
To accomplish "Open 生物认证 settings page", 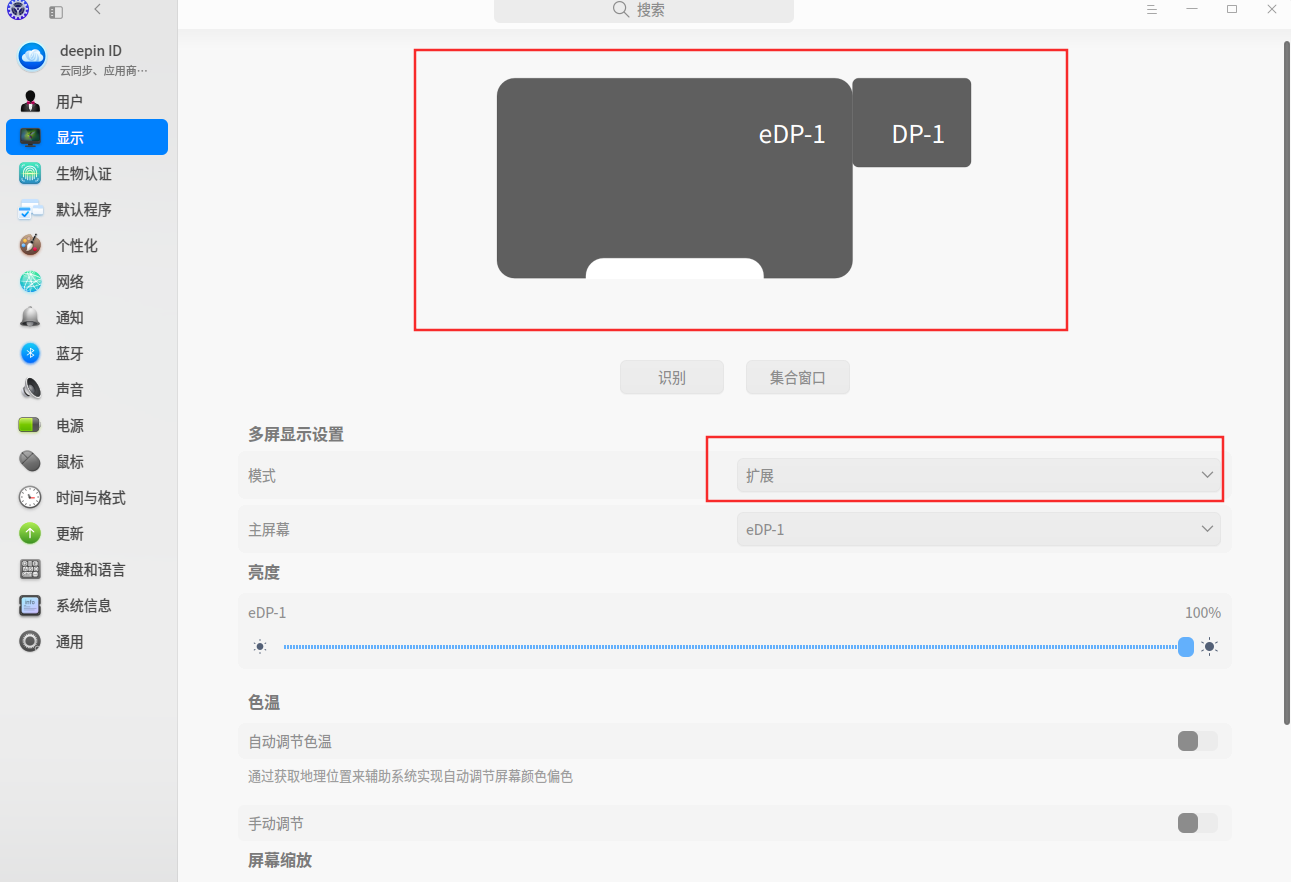I will (x=87, y=173).
